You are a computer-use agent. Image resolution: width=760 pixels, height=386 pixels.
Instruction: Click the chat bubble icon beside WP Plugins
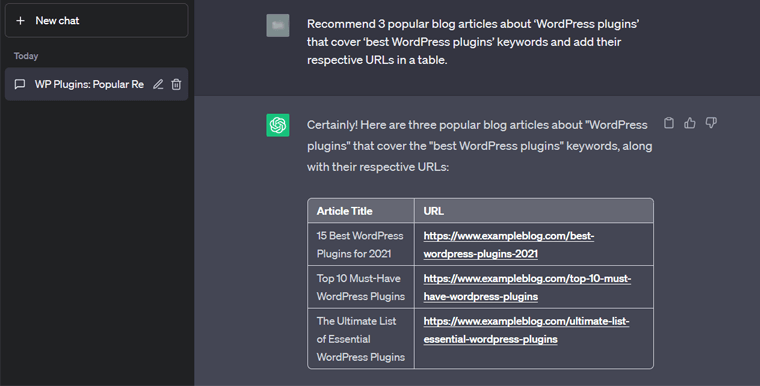pos(20,84)
